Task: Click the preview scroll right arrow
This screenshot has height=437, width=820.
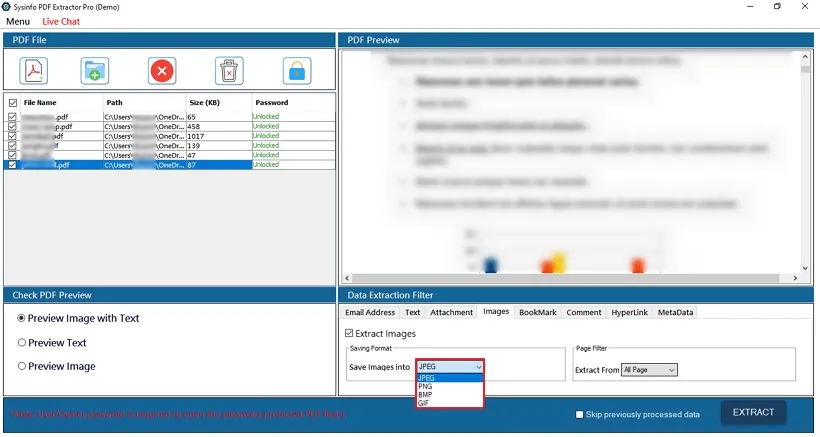Action: pyautogui.click(x=795, y=278)
